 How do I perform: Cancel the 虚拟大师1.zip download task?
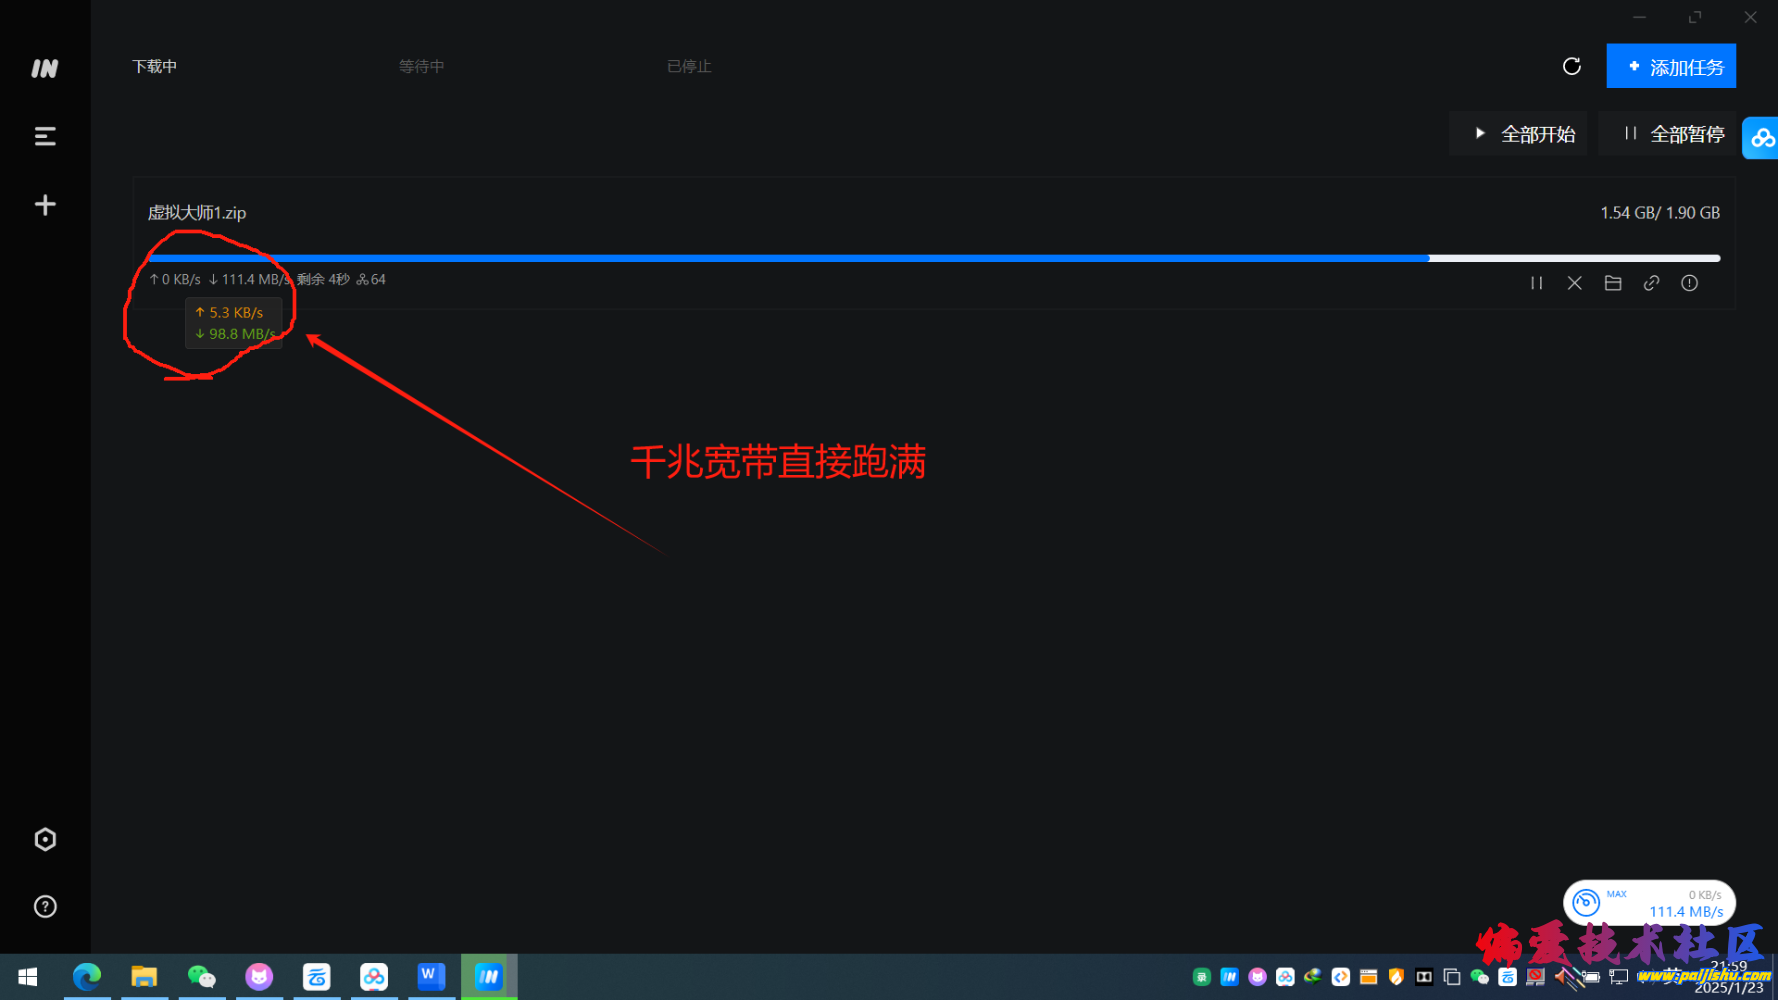pyautogui.click(x=1574, y=283)
